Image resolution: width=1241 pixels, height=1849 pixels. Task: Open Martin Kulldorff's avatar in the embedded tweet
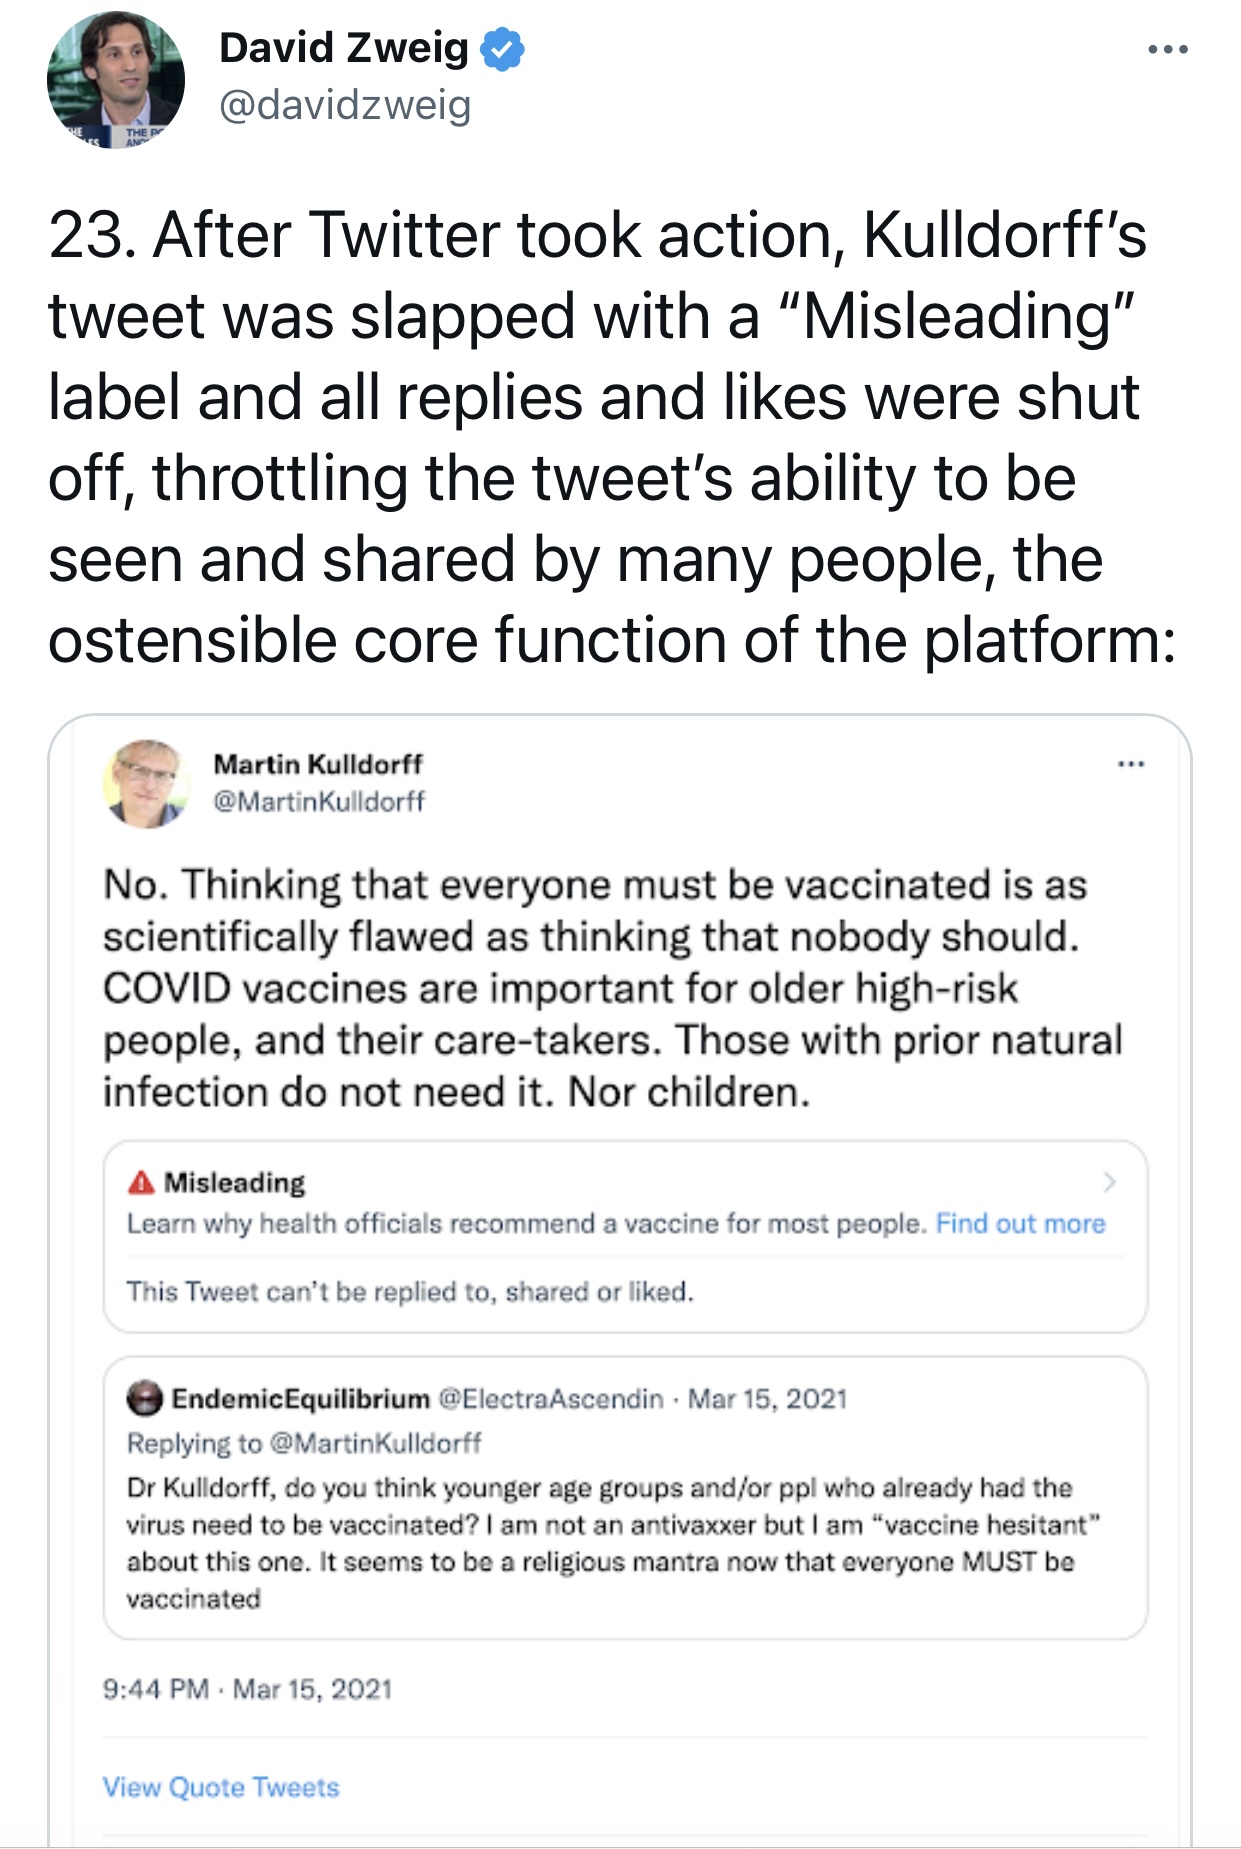point(146,784)
